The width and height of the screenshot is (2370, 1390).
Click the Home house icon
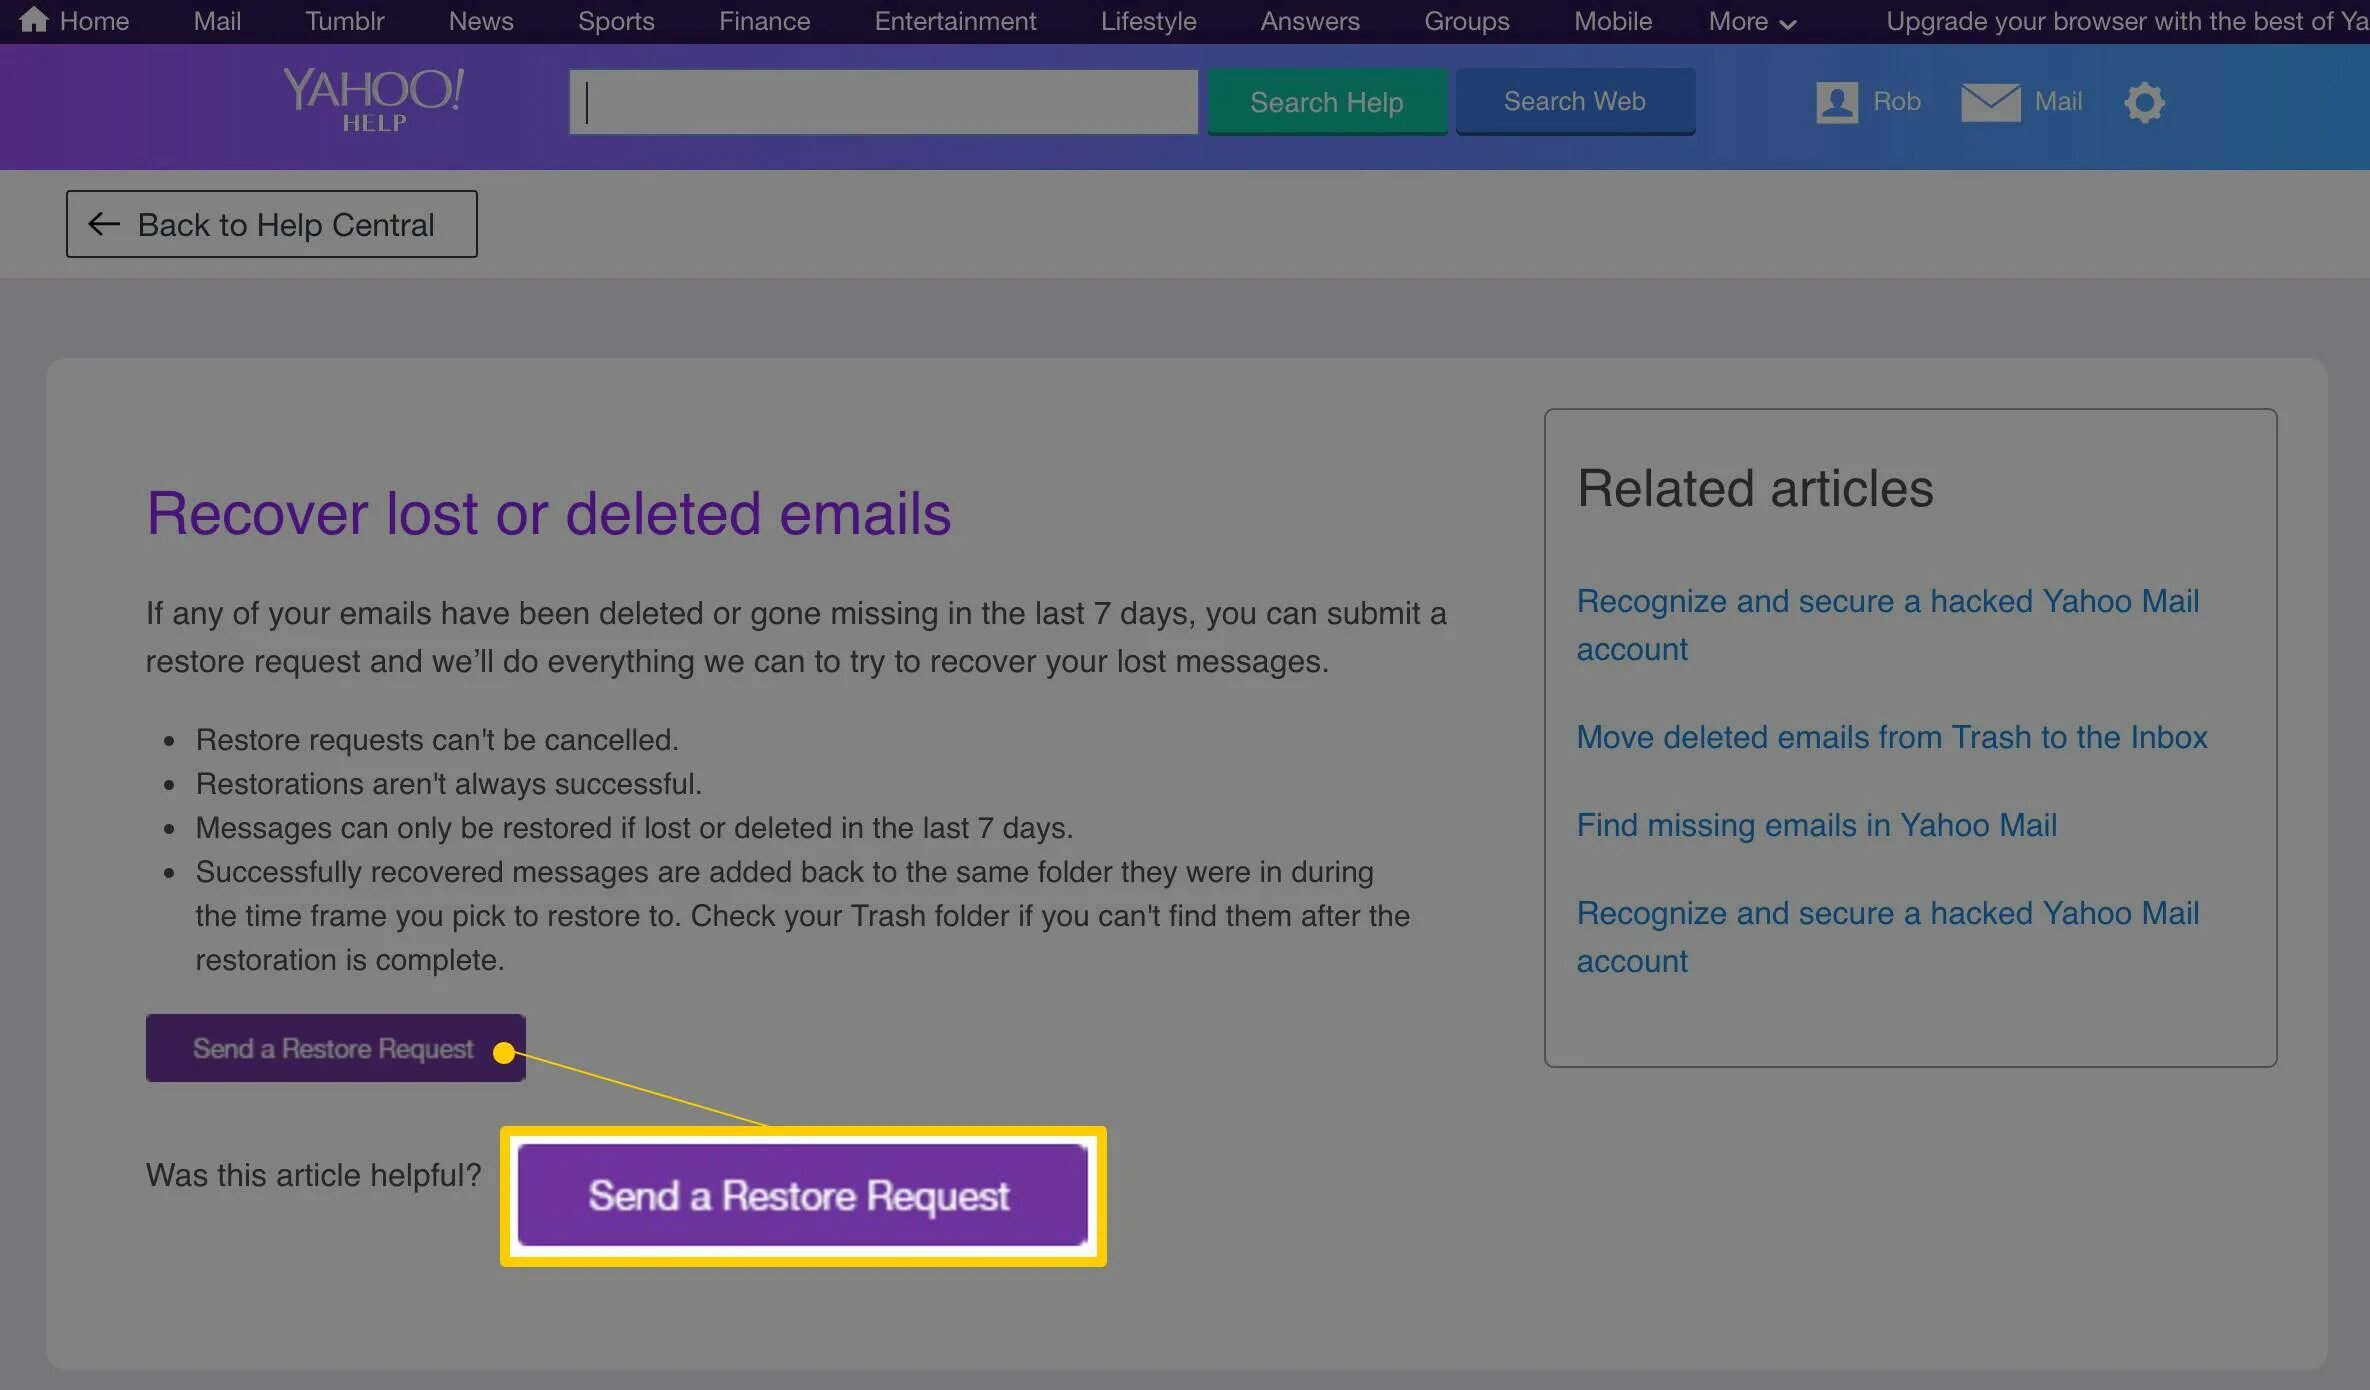pyautogui.click(x=33, y=19)
